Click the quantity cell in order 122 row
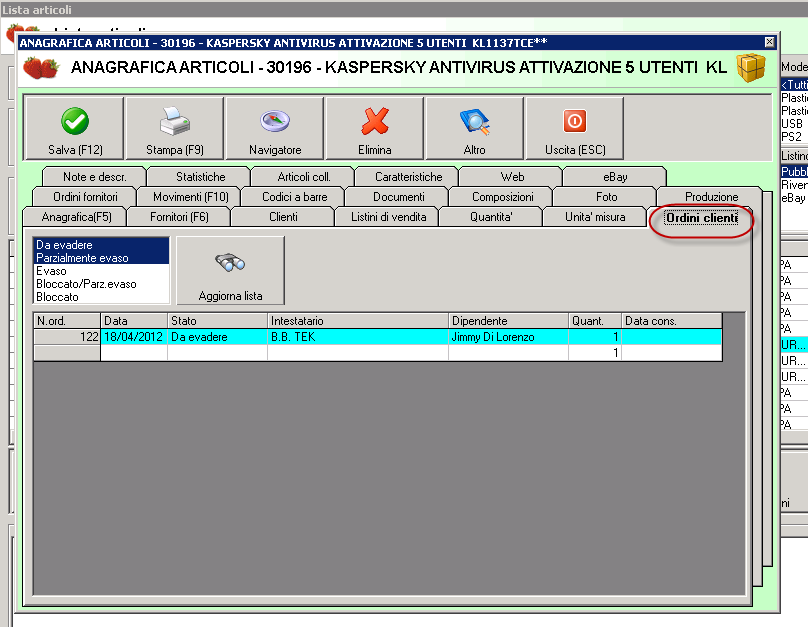808x627 pixels. (595, 337)
